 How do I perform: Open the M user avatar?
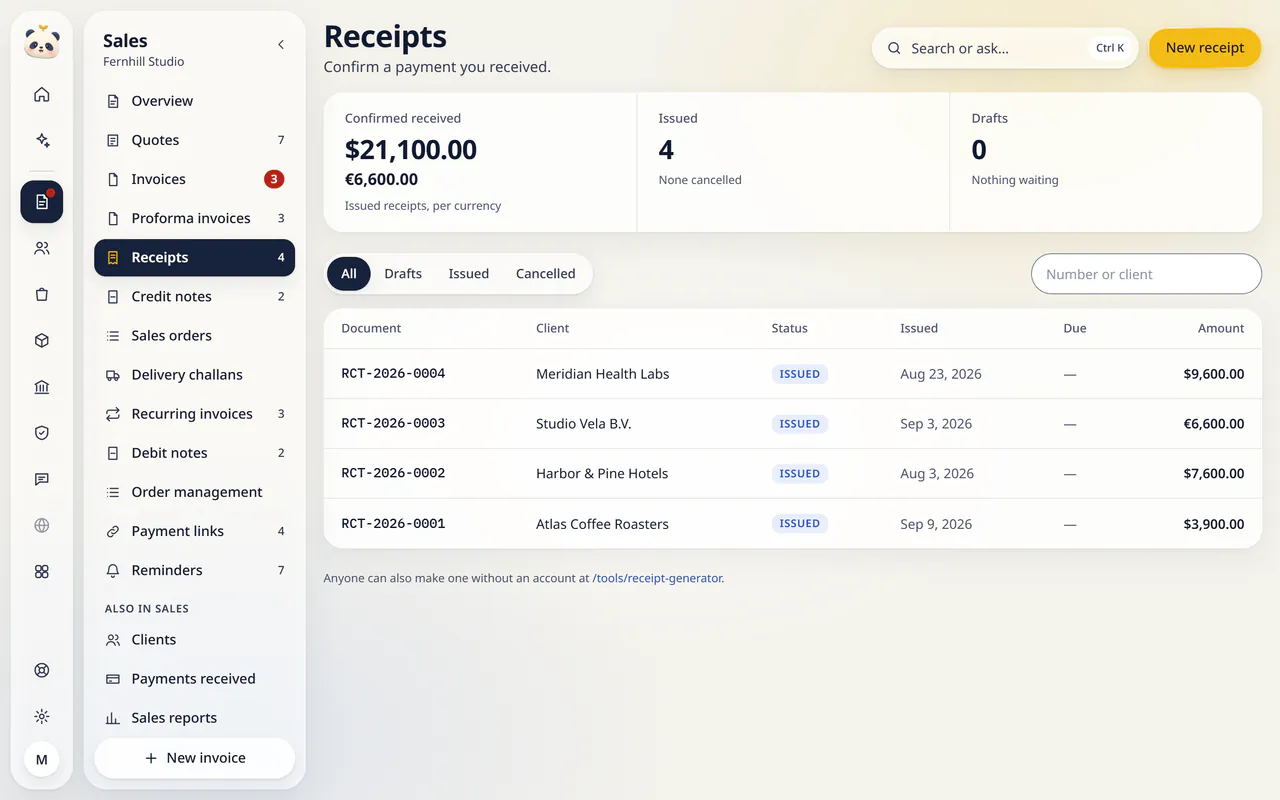(42, 760)
